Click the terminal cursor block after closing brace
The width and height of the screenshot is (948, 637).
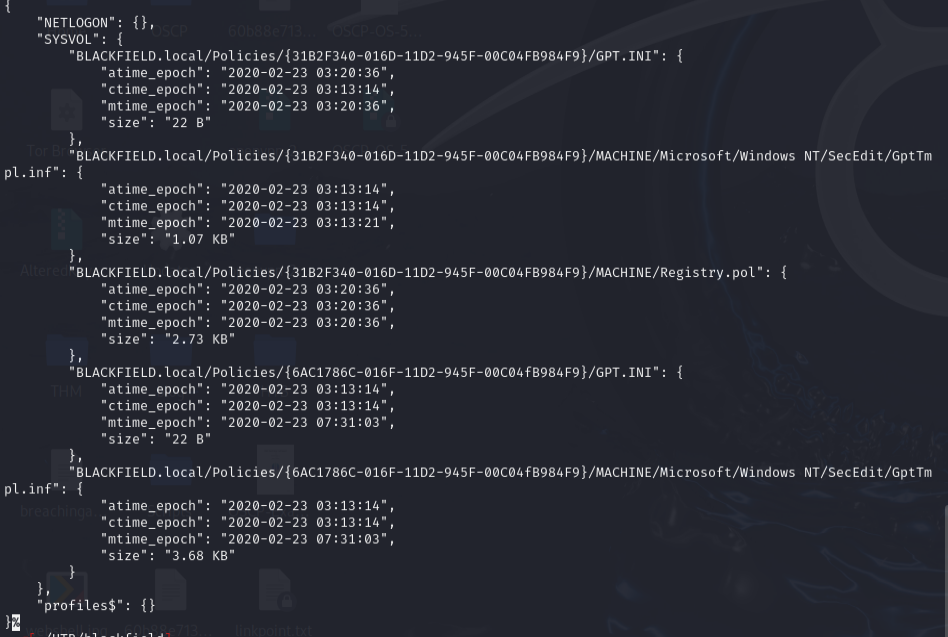15,622
